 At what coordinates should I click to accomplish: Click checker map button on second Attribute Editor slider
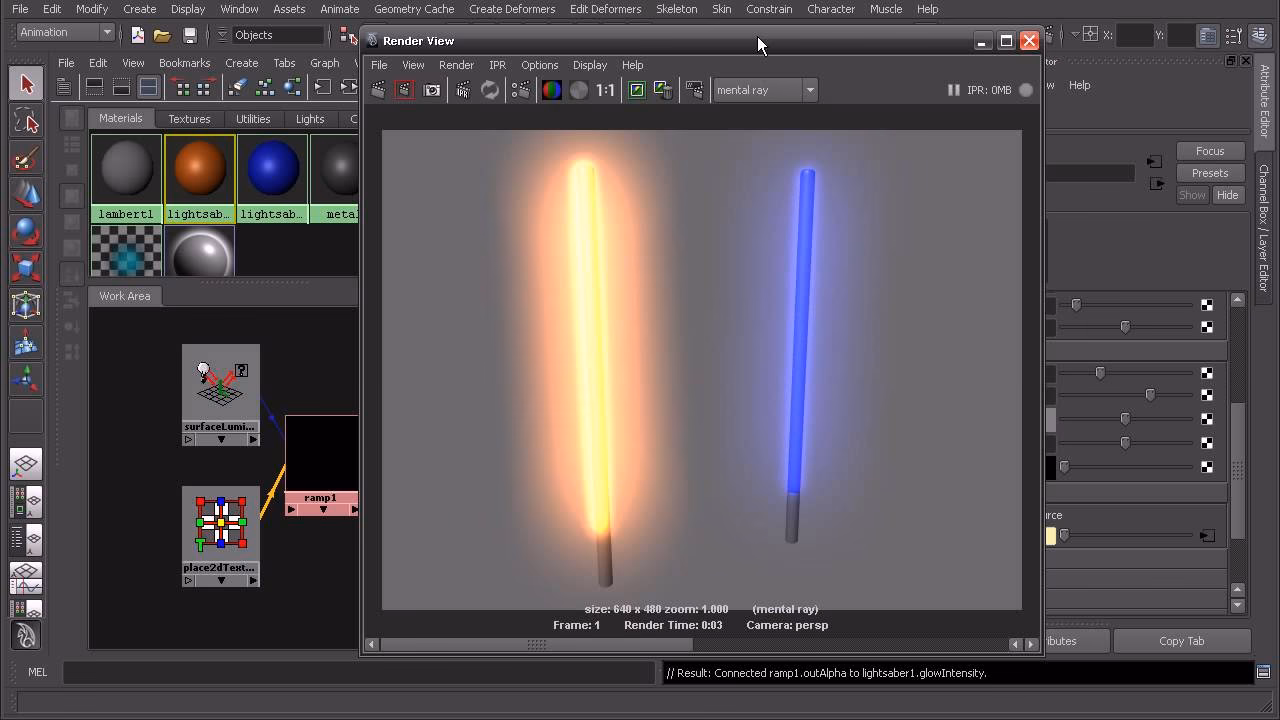pyautogui.click(x=1207, y=327)
